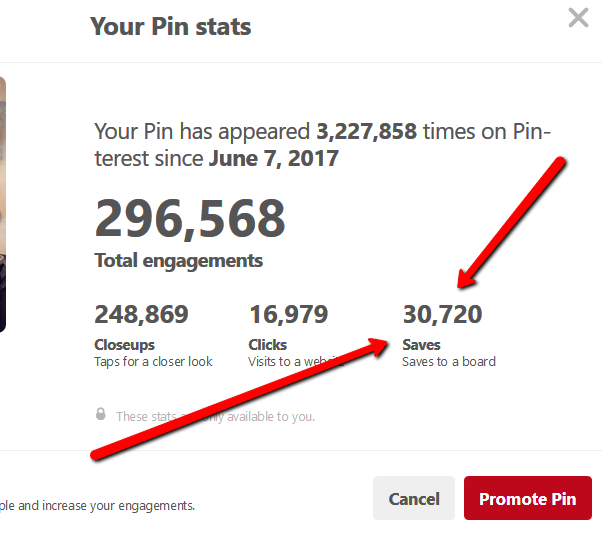Click the "Your Pin stats" heading
Screen dimensions: 602x534
coord(170,26)
